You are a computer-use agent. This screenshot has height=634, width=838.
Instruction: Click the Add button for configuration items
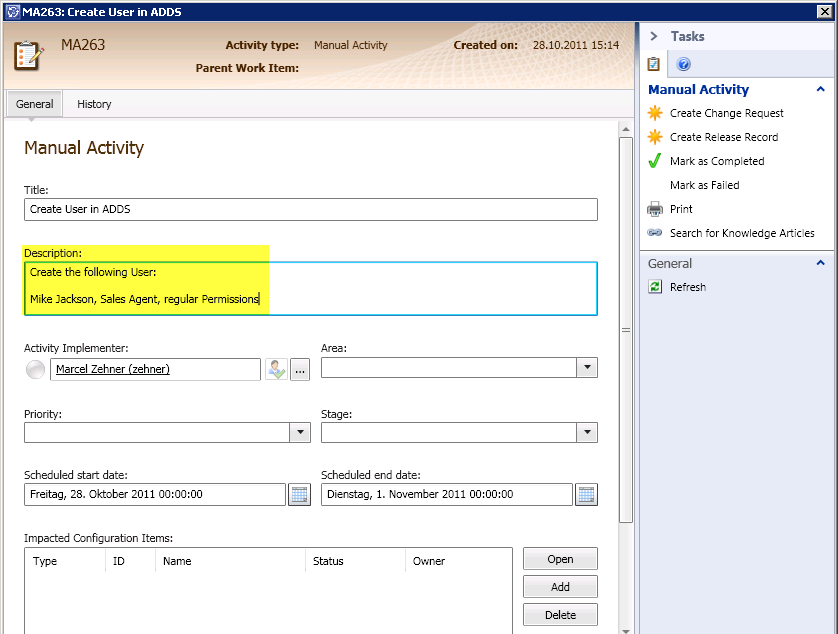tap(560, 587)
